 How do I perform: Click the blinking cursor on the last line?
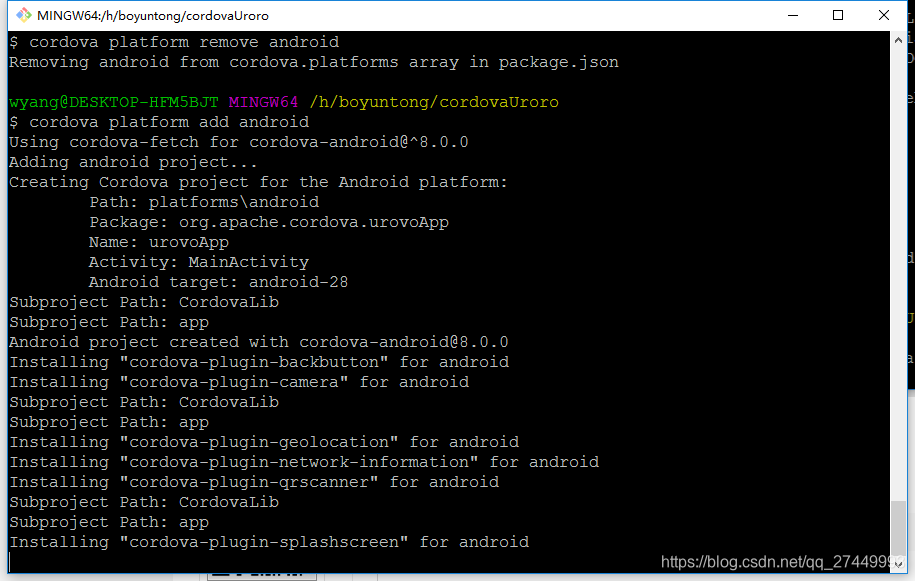[8, 560]
